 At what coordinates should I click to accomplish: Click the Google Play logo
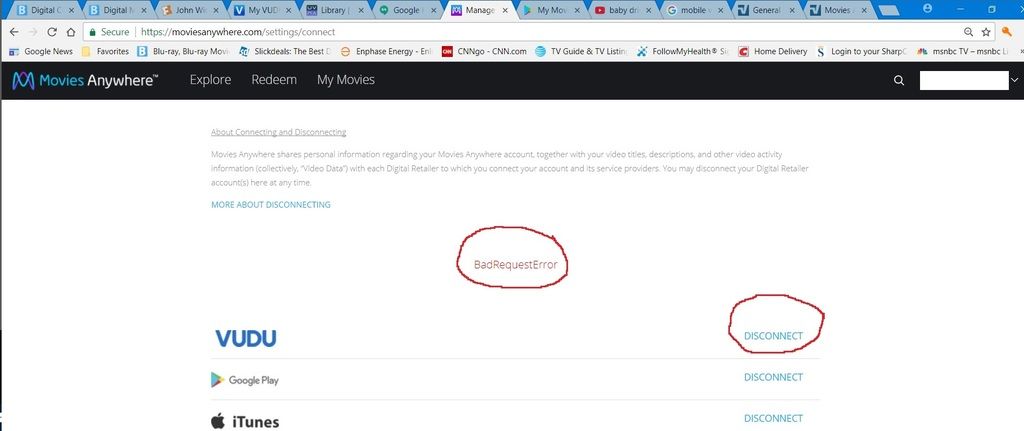[245, 379]
